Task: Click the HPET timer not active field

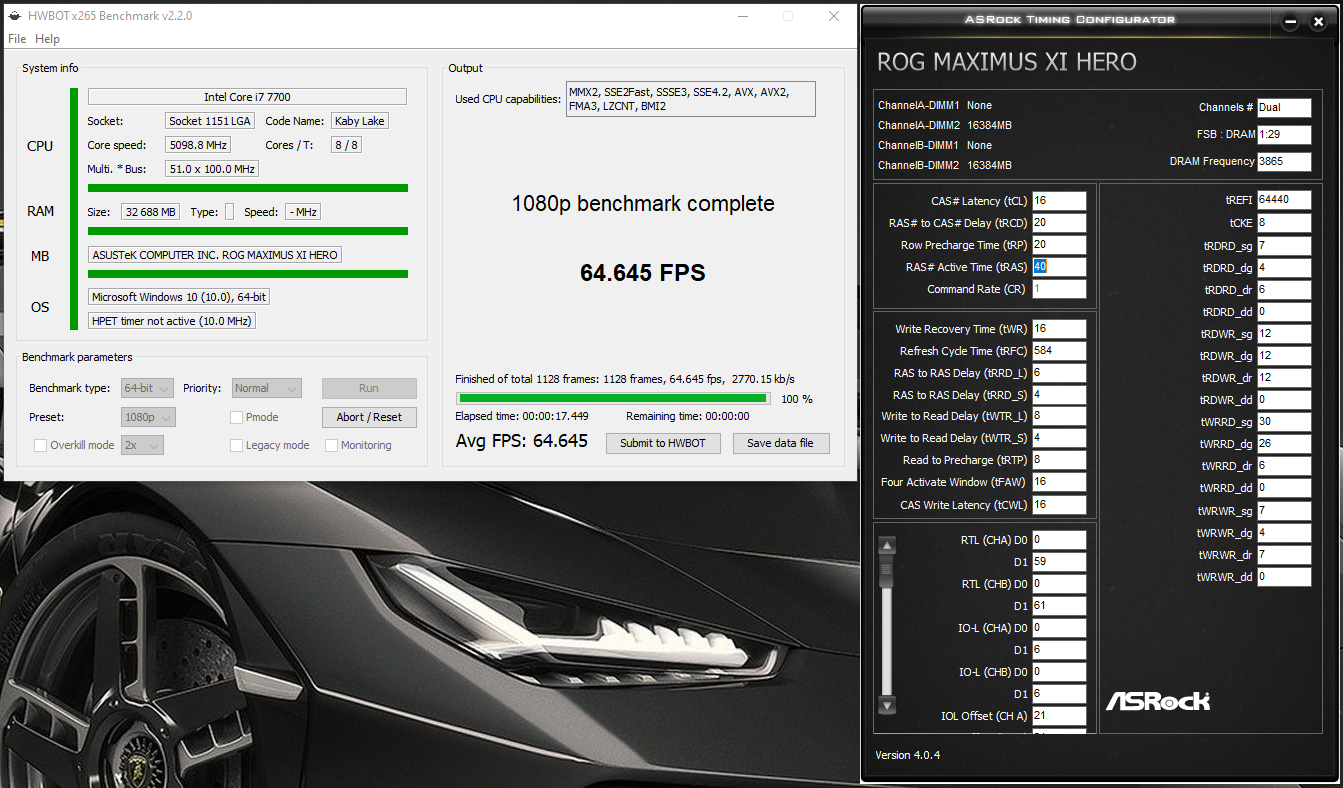Action: click(172, 321)
